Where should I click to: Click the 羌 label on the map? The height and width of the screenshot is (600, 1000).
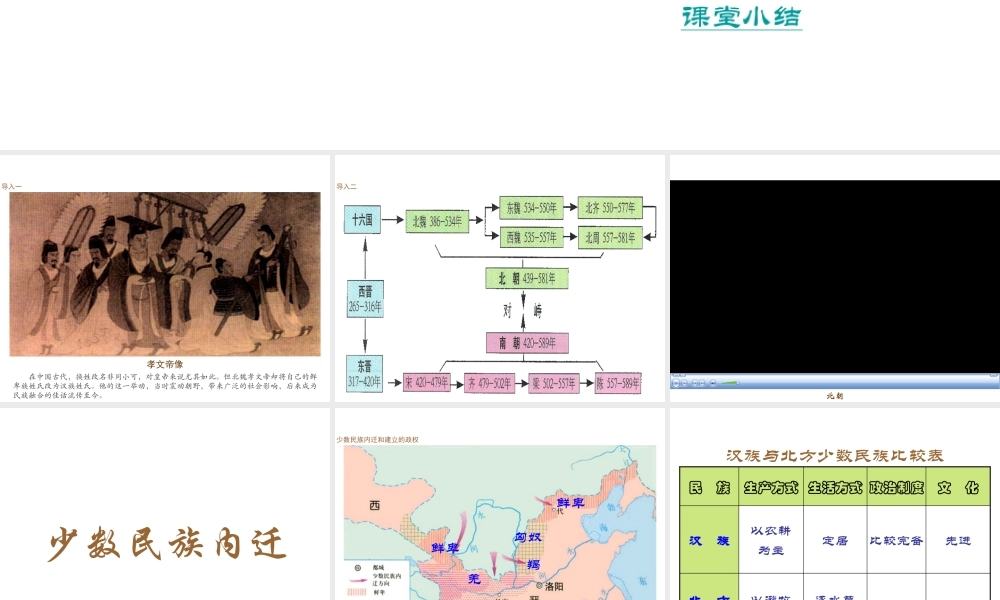(474, 578)
